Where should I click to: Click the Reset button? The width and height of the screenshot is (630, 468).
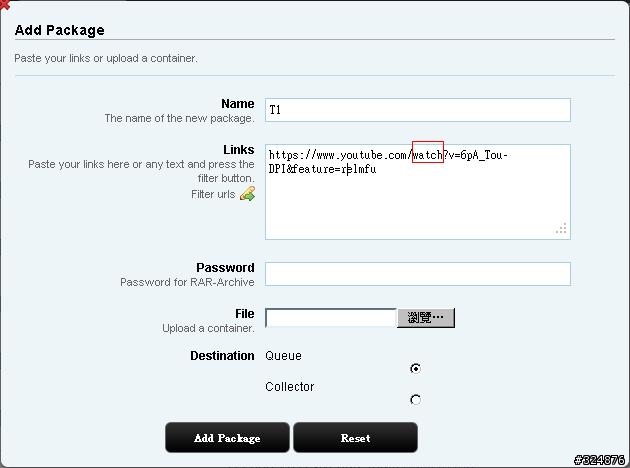[355, 437]
